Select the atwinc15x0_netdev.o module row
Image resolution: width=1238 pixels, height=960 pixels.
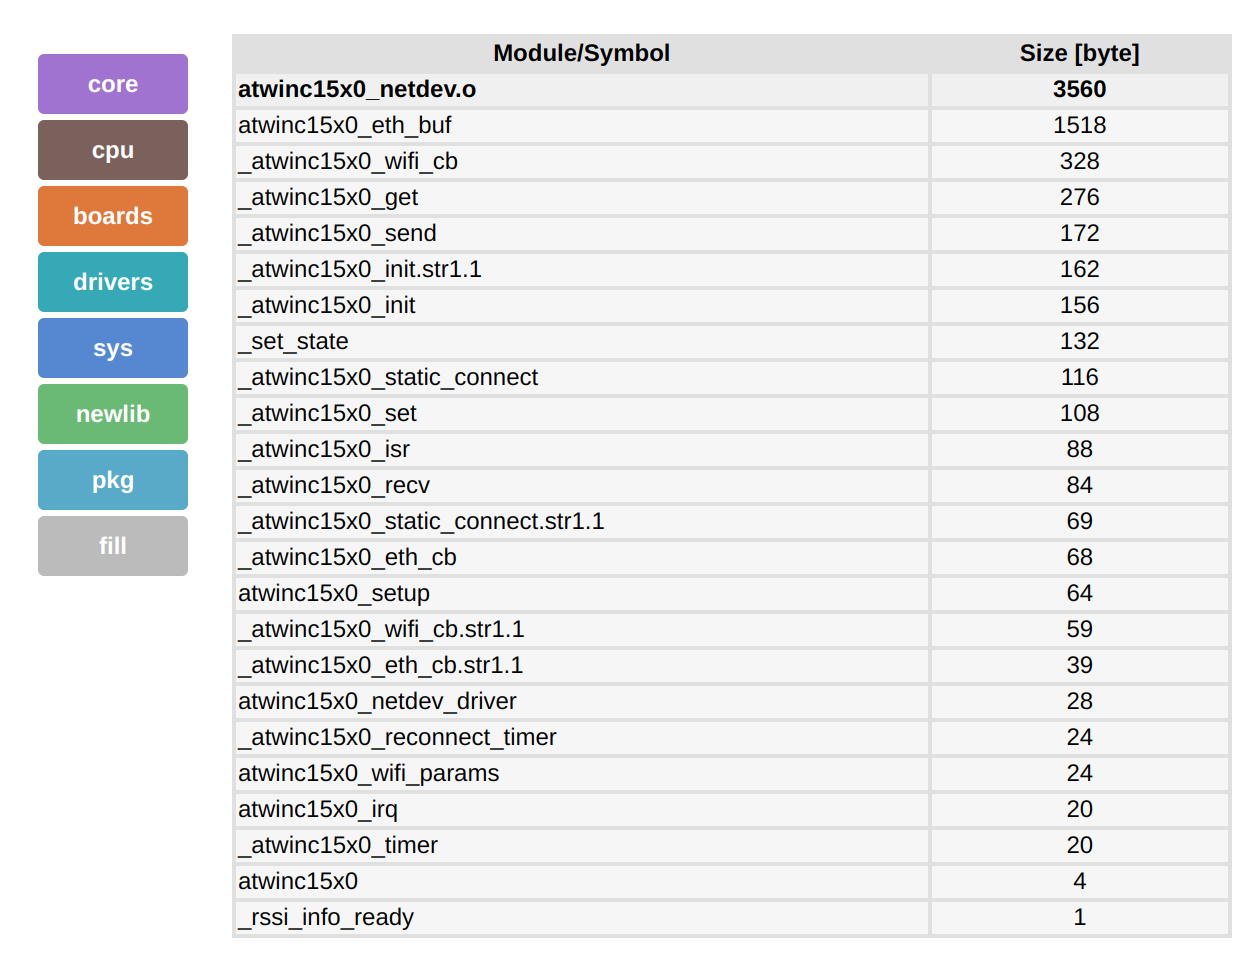click(357, 89)
